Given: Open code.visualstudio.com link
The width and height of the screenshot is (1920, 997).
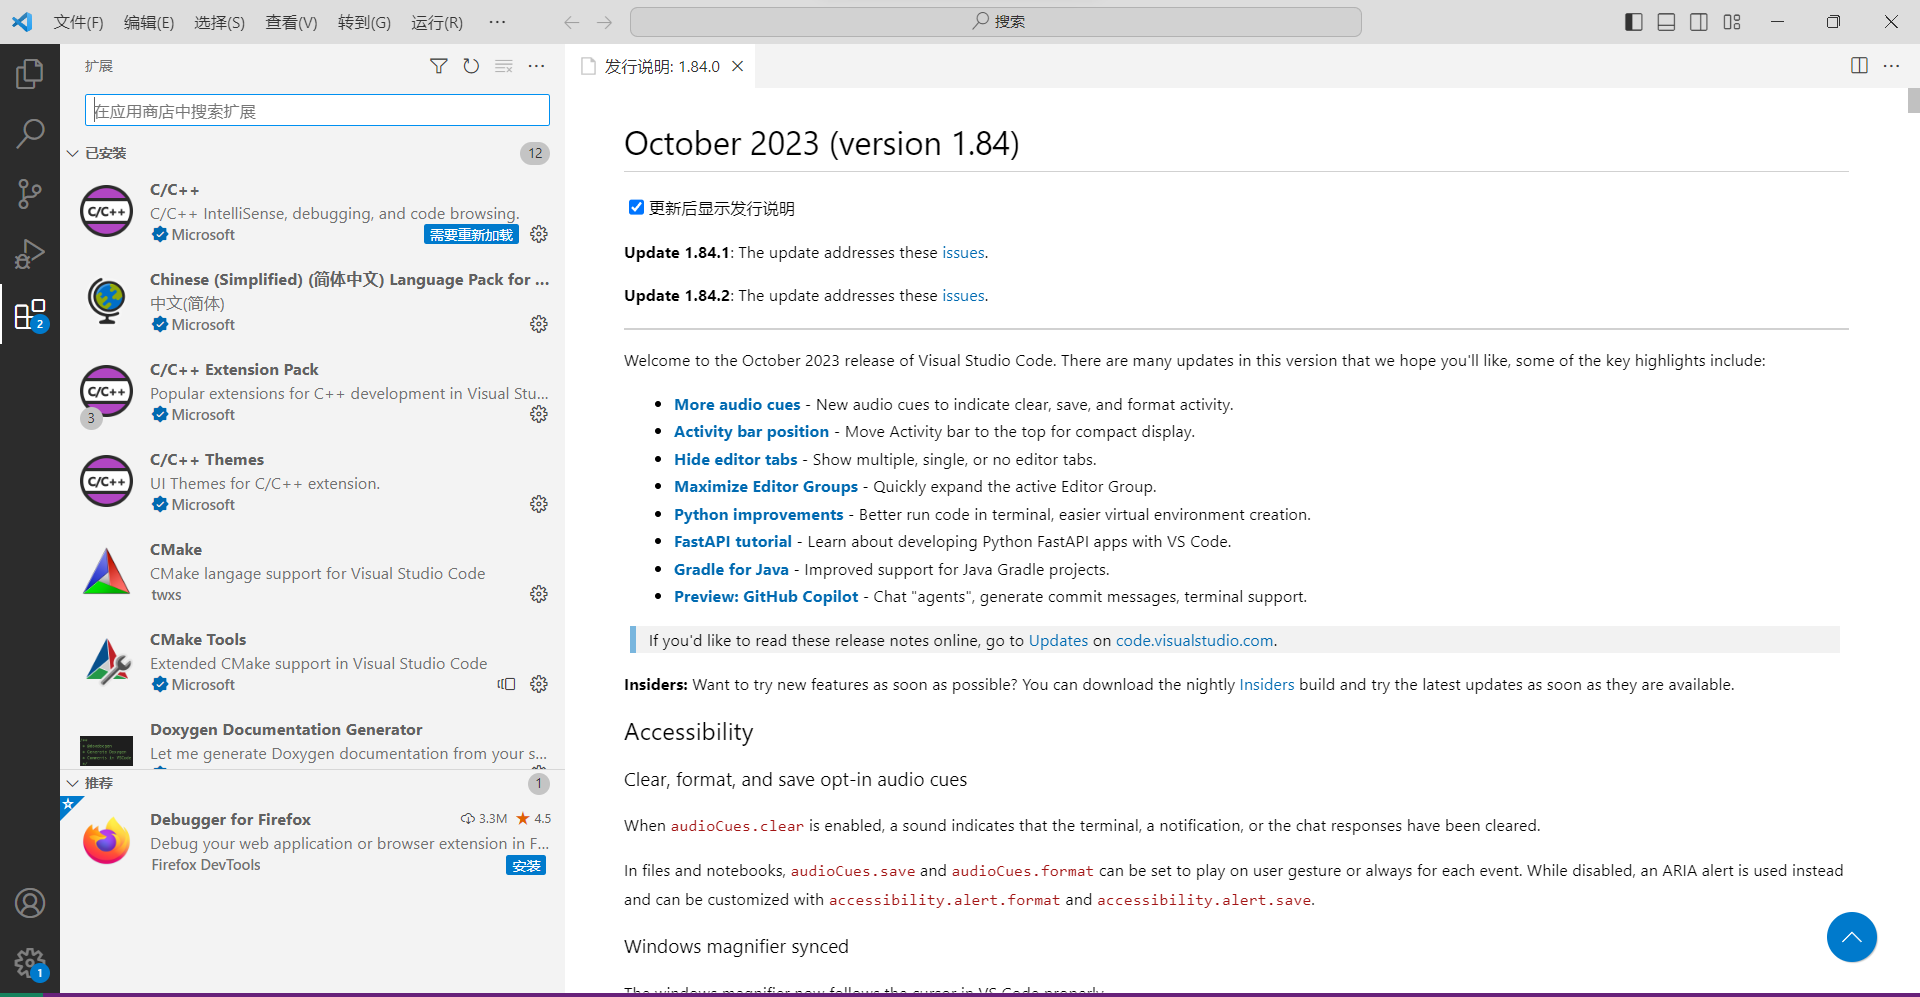Looking at the screenshot, I should [1194, 641].
